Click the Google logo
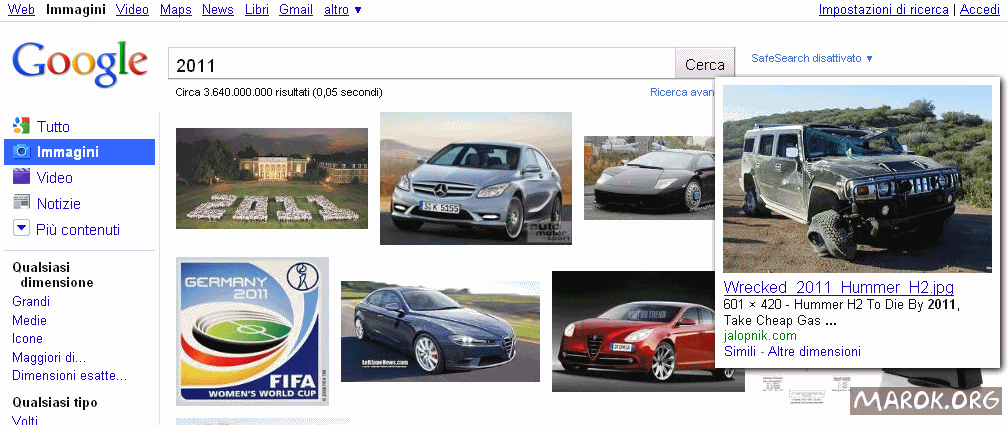This screenshot has width=1008, height=425. (x=80, y=64)
